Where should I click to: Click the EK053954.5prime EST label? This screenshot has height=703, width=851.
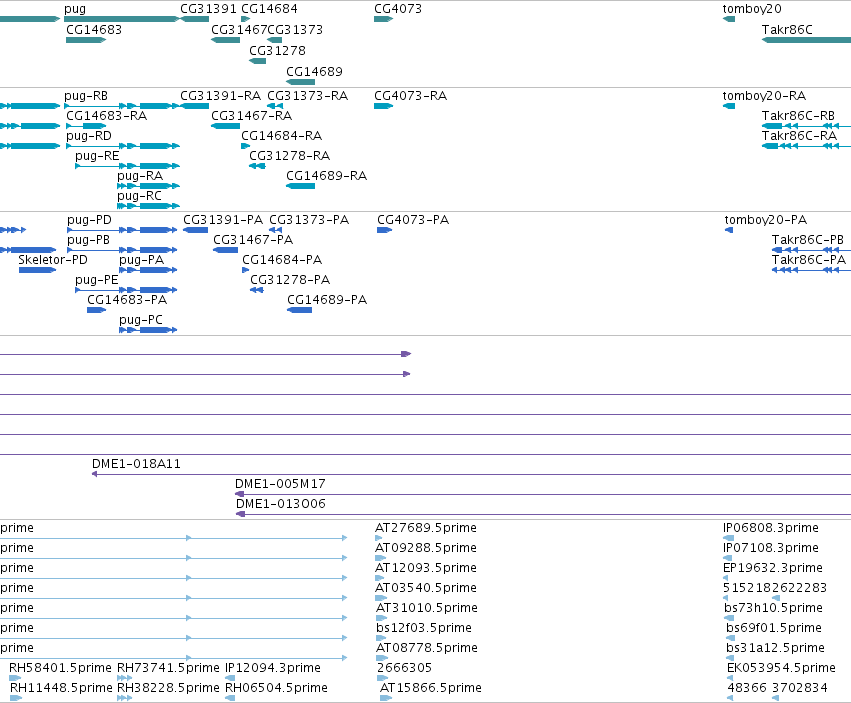781,668
